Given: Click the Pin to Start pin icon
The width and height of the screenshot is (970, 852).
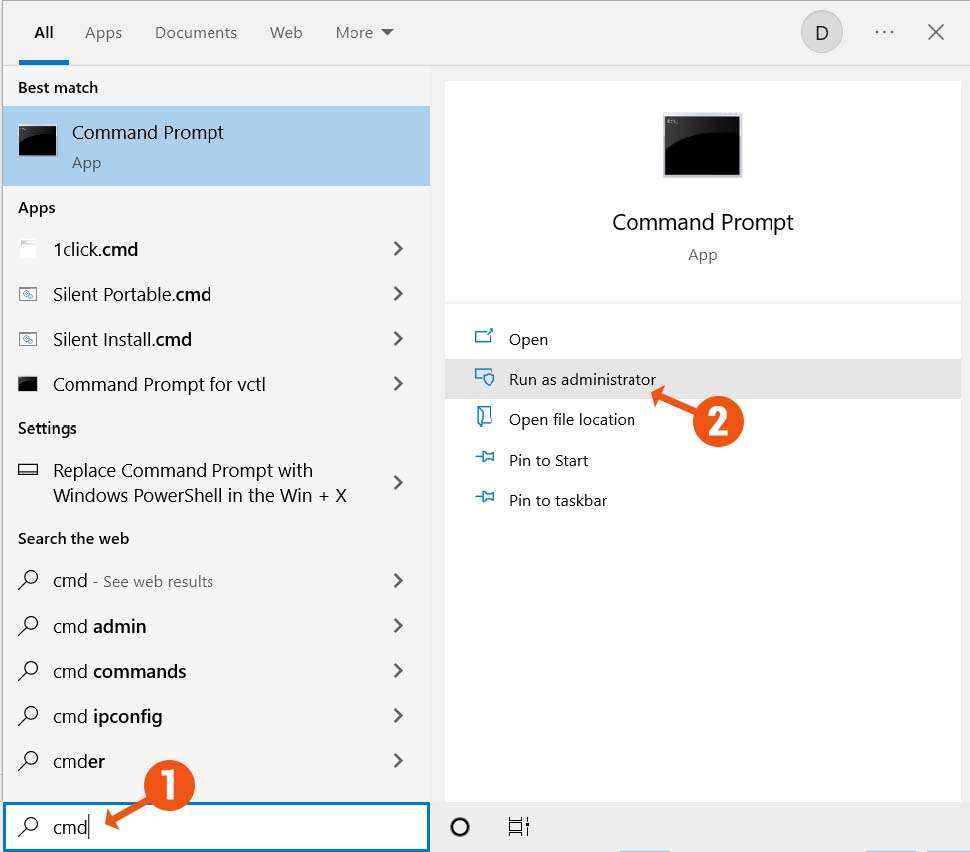Looking at the screenshot, I should [x=484, y=457].
